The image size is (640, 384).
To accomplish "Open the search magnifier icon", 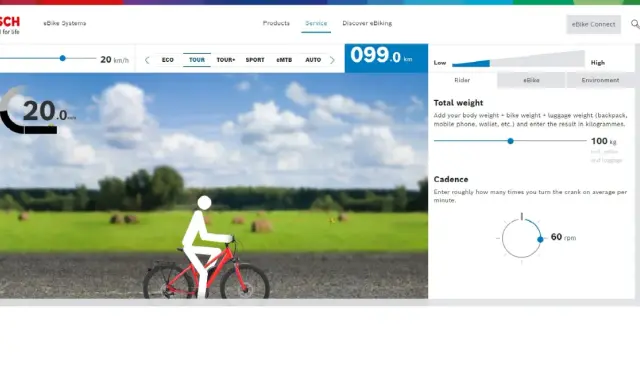I will (635, 24).
